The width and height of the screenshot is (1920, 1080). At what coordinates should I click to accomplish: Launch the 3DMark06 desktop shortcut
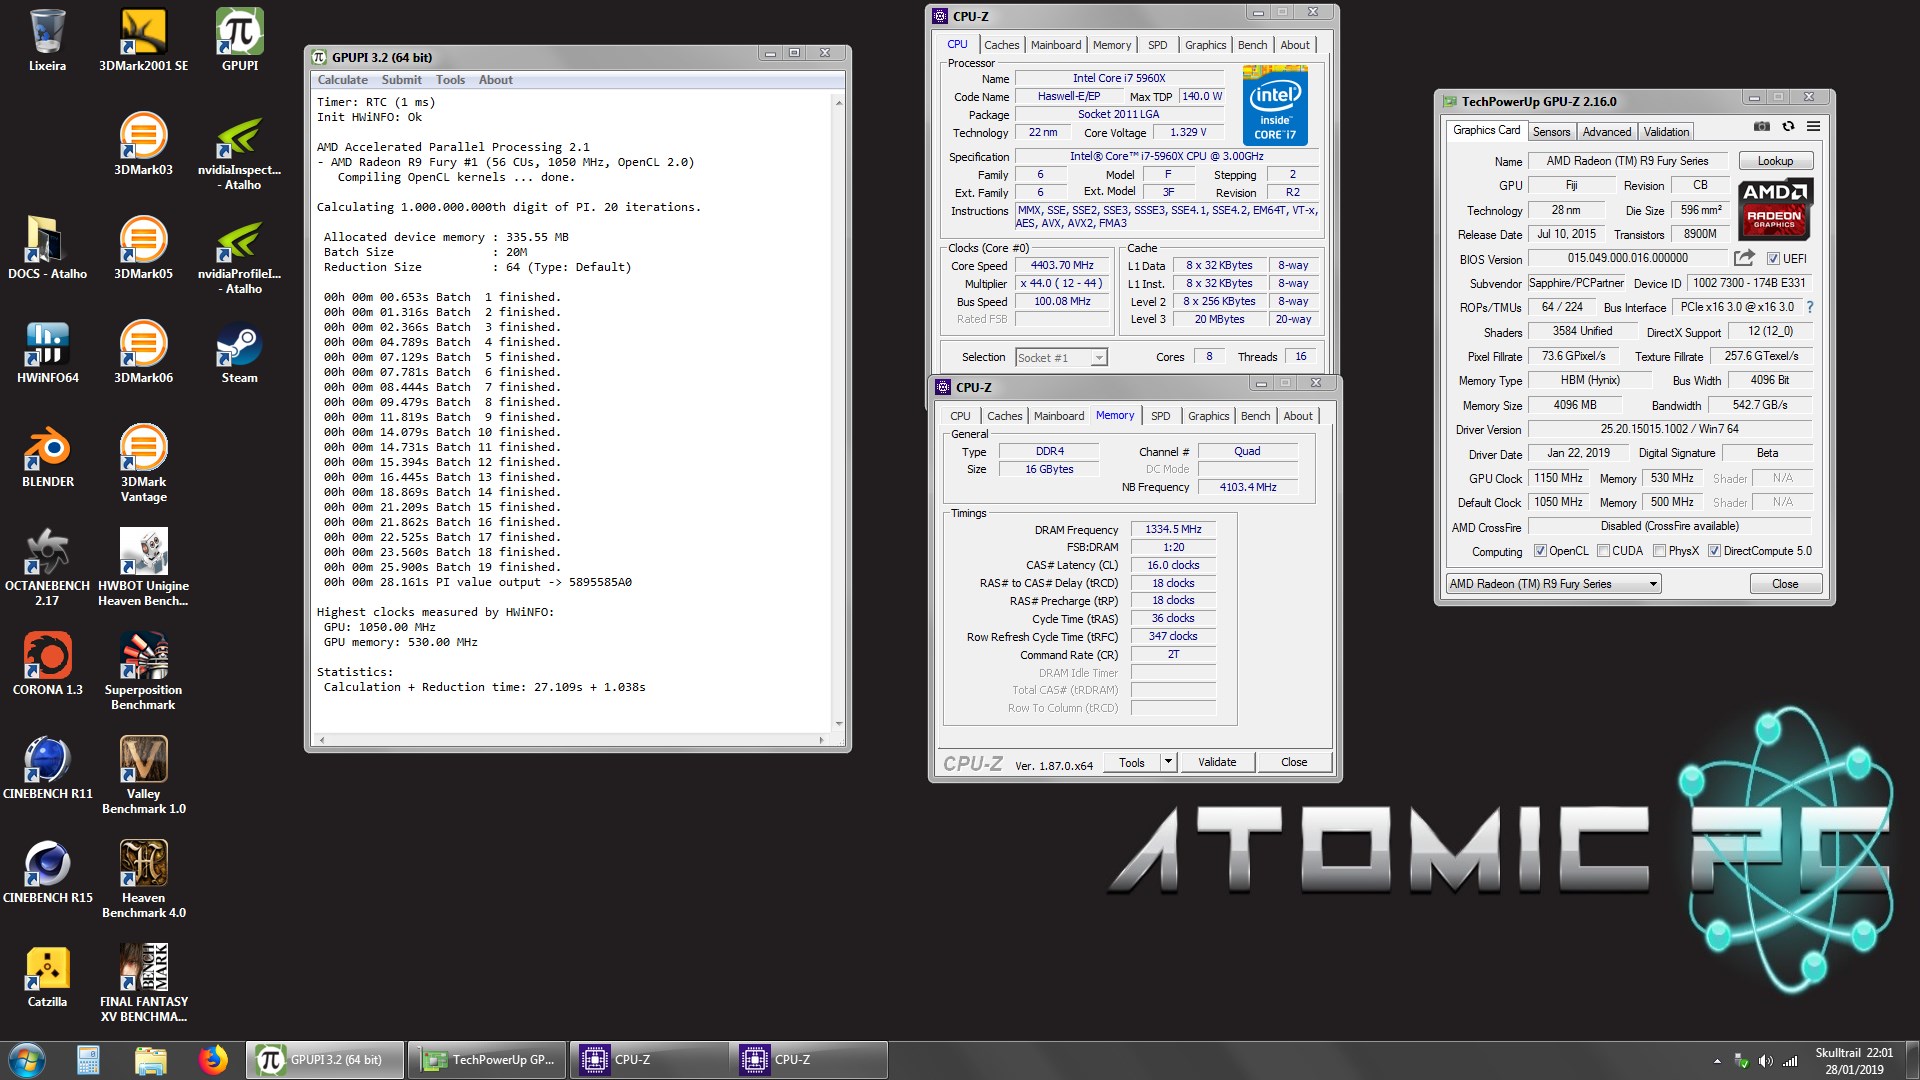(x=143, y=352)
